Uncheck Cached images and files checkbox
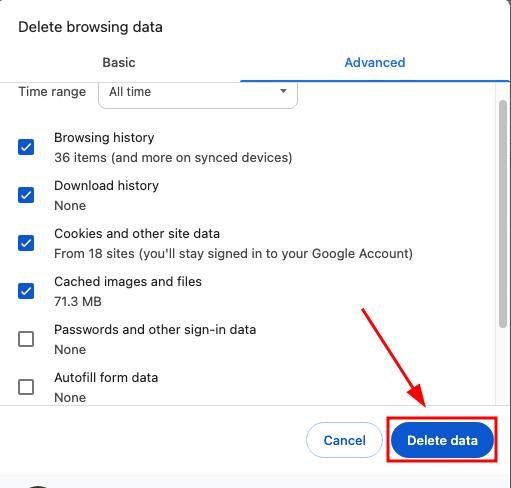Viewport: 511px width, 488px height. tap(26, 291)
